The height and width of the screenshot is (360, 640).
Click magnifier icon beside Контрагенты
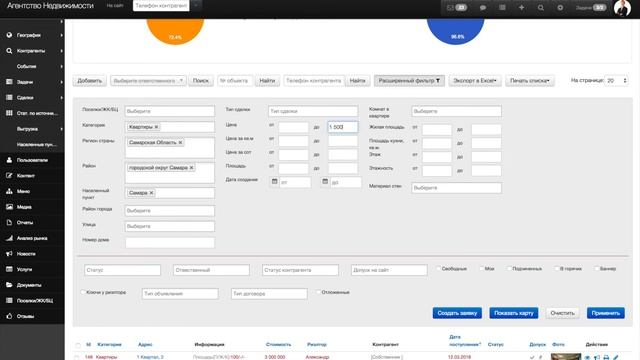(9, 51)
